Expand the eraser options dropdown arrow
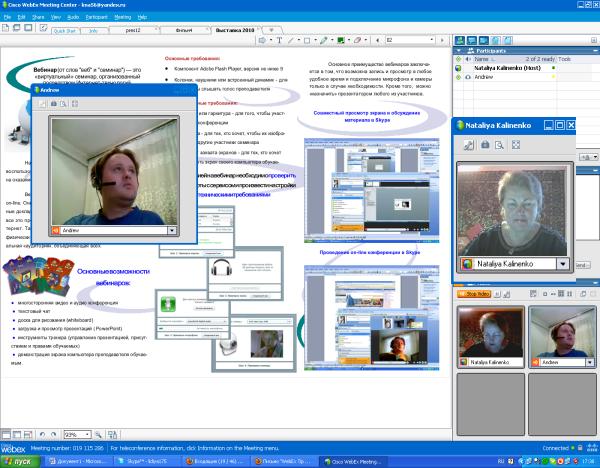600x468 pixels. 366,40
